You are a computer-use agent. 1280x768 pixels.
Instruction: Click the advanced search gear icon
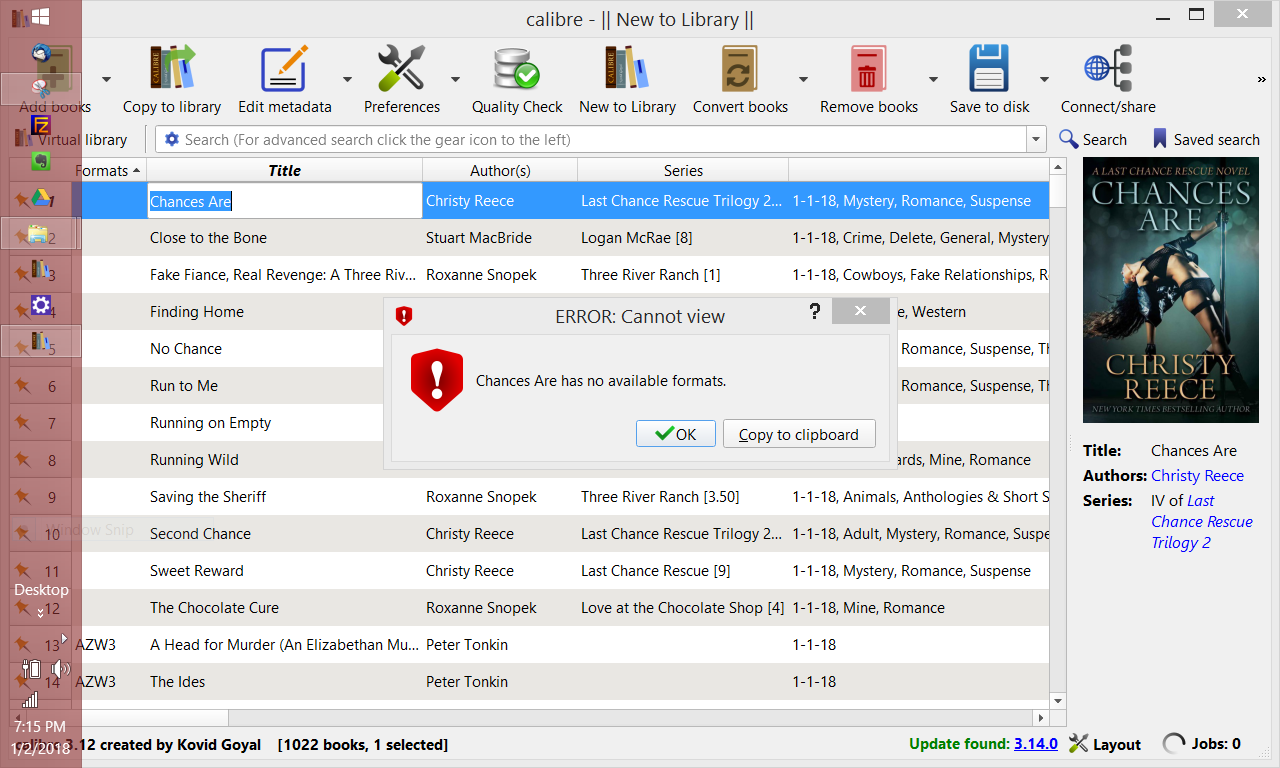(x=172, y=140)
